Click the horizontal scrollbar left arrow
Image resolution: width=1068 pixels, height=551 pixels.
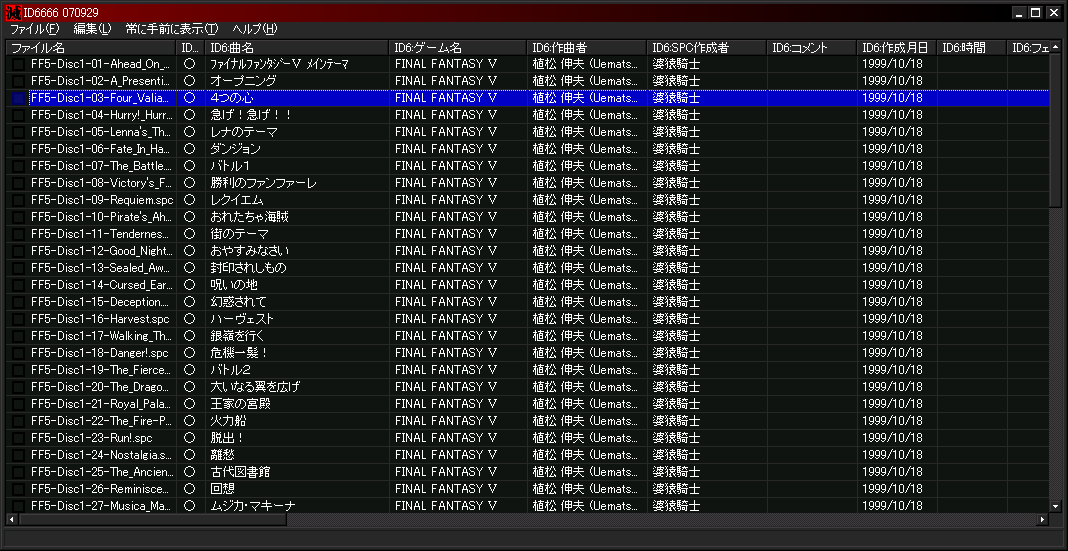tap(12, 520)
